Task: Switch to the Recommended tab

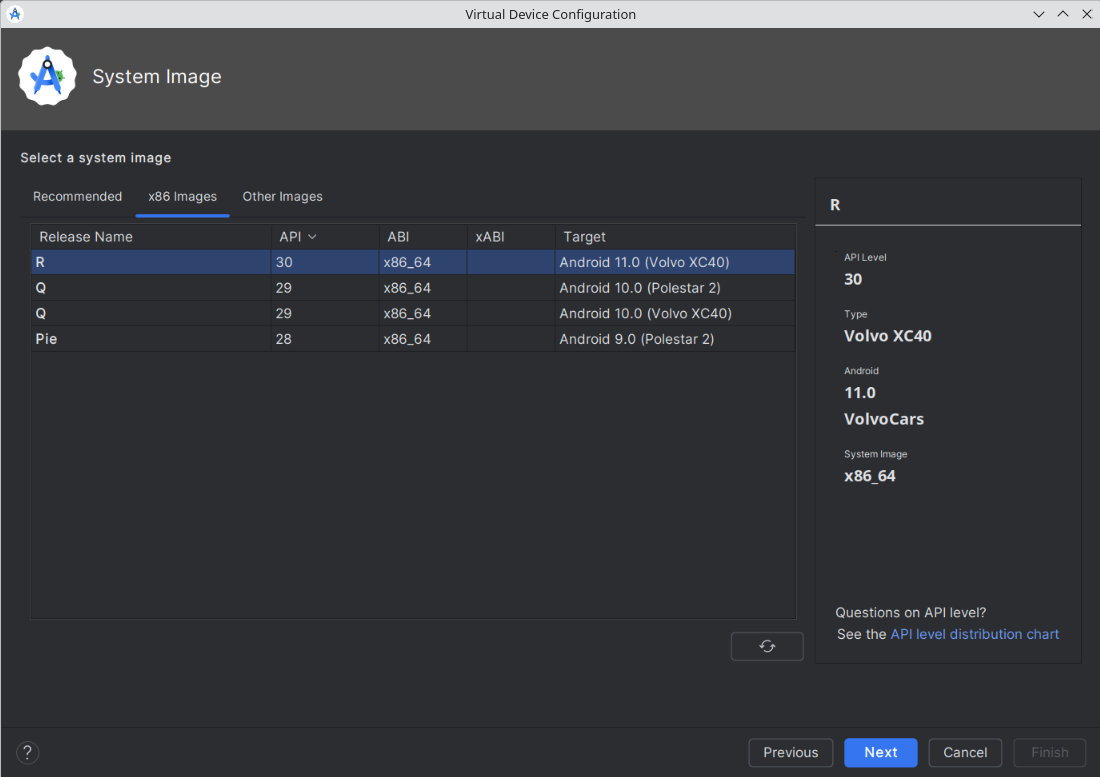Action: 77,196
